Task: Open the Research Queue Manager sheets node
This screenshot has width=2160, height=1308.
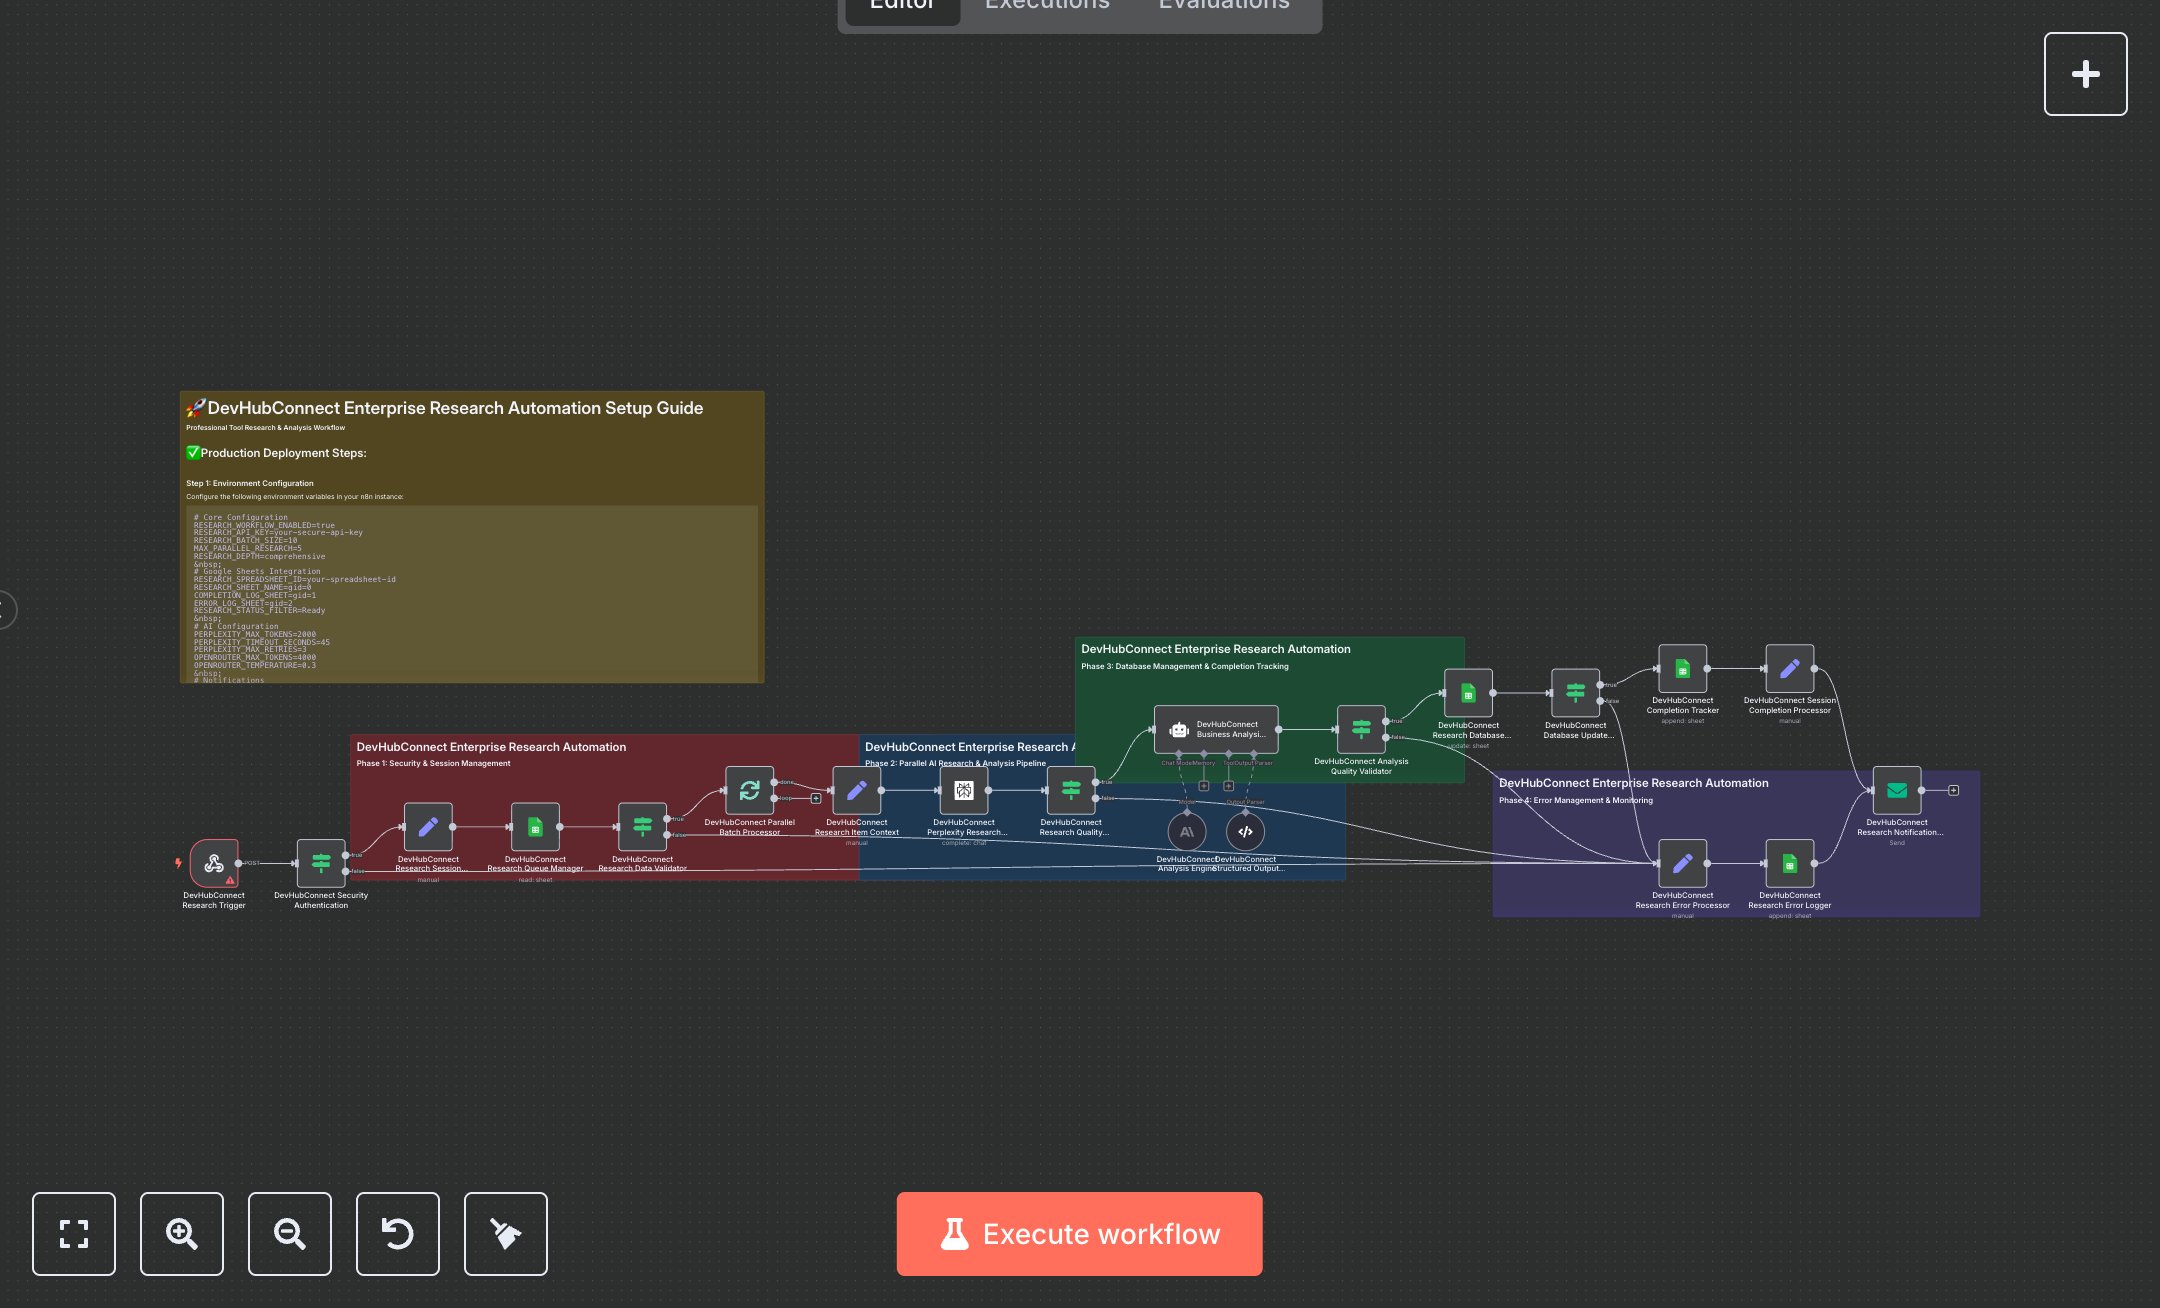Action: coord(535,827)
